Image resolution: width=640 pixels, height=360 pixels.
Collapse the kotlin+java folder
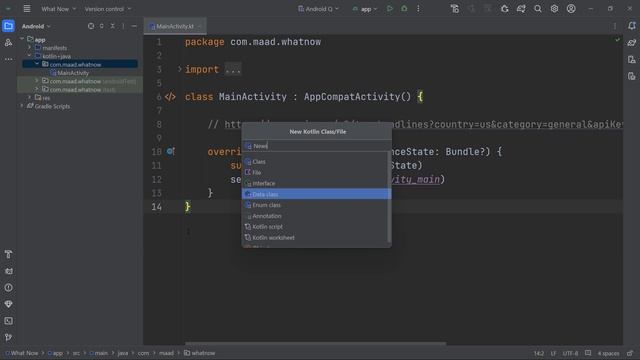[x=29, y=56]
